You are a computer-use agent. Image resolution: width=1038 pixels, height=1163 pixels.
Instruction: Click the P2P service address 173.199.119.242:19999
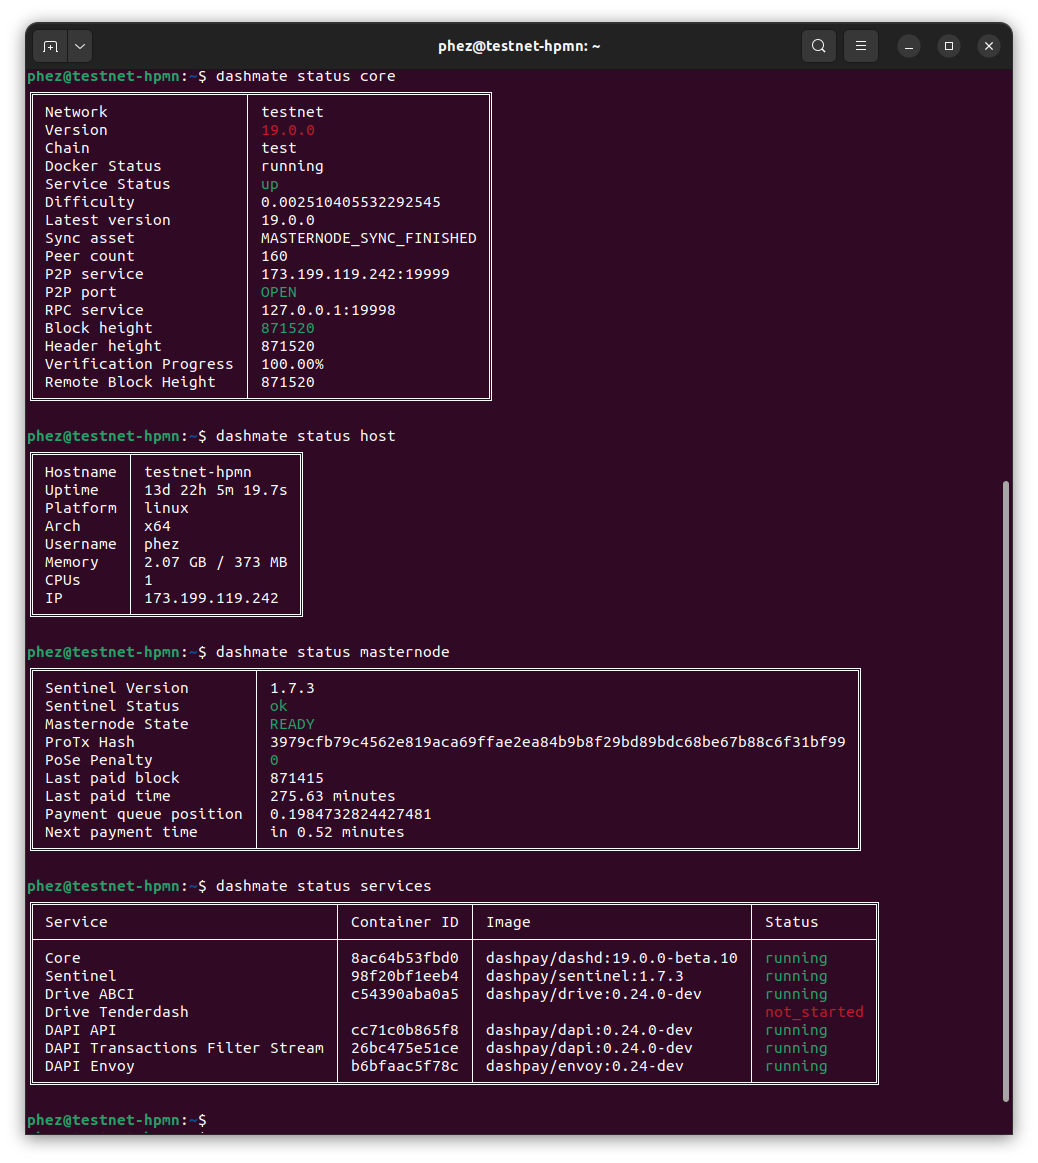pyautogui.click(x=354, y=274)
